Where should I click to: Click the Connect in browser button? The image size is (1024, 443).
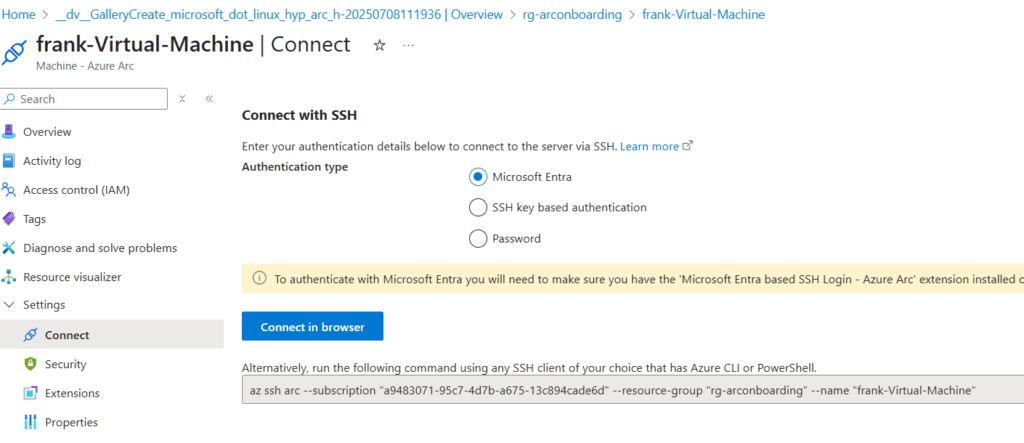tap(312, 327)
